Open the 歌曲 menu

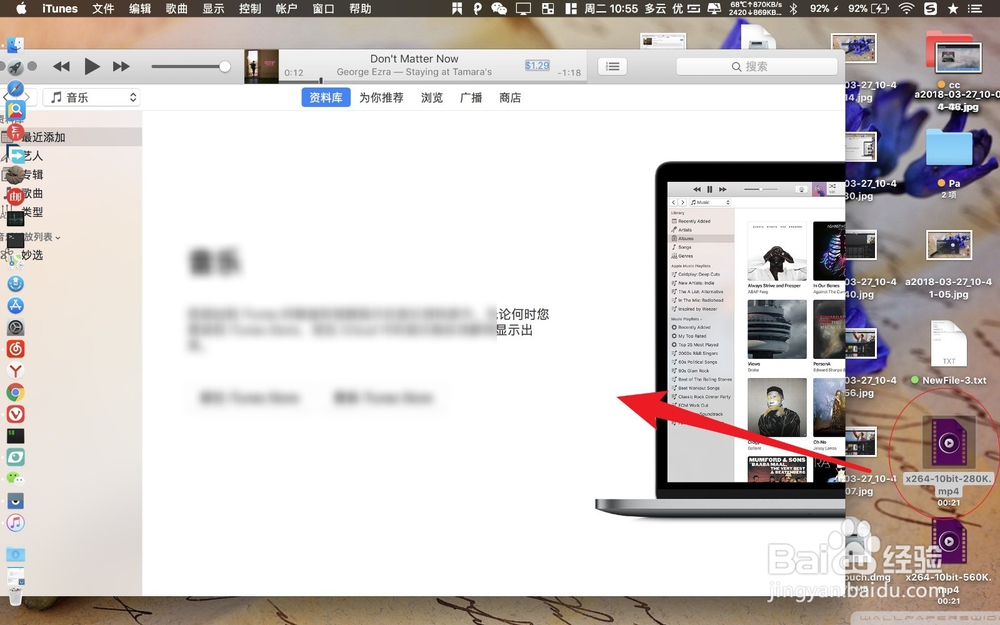coord(177,8)
